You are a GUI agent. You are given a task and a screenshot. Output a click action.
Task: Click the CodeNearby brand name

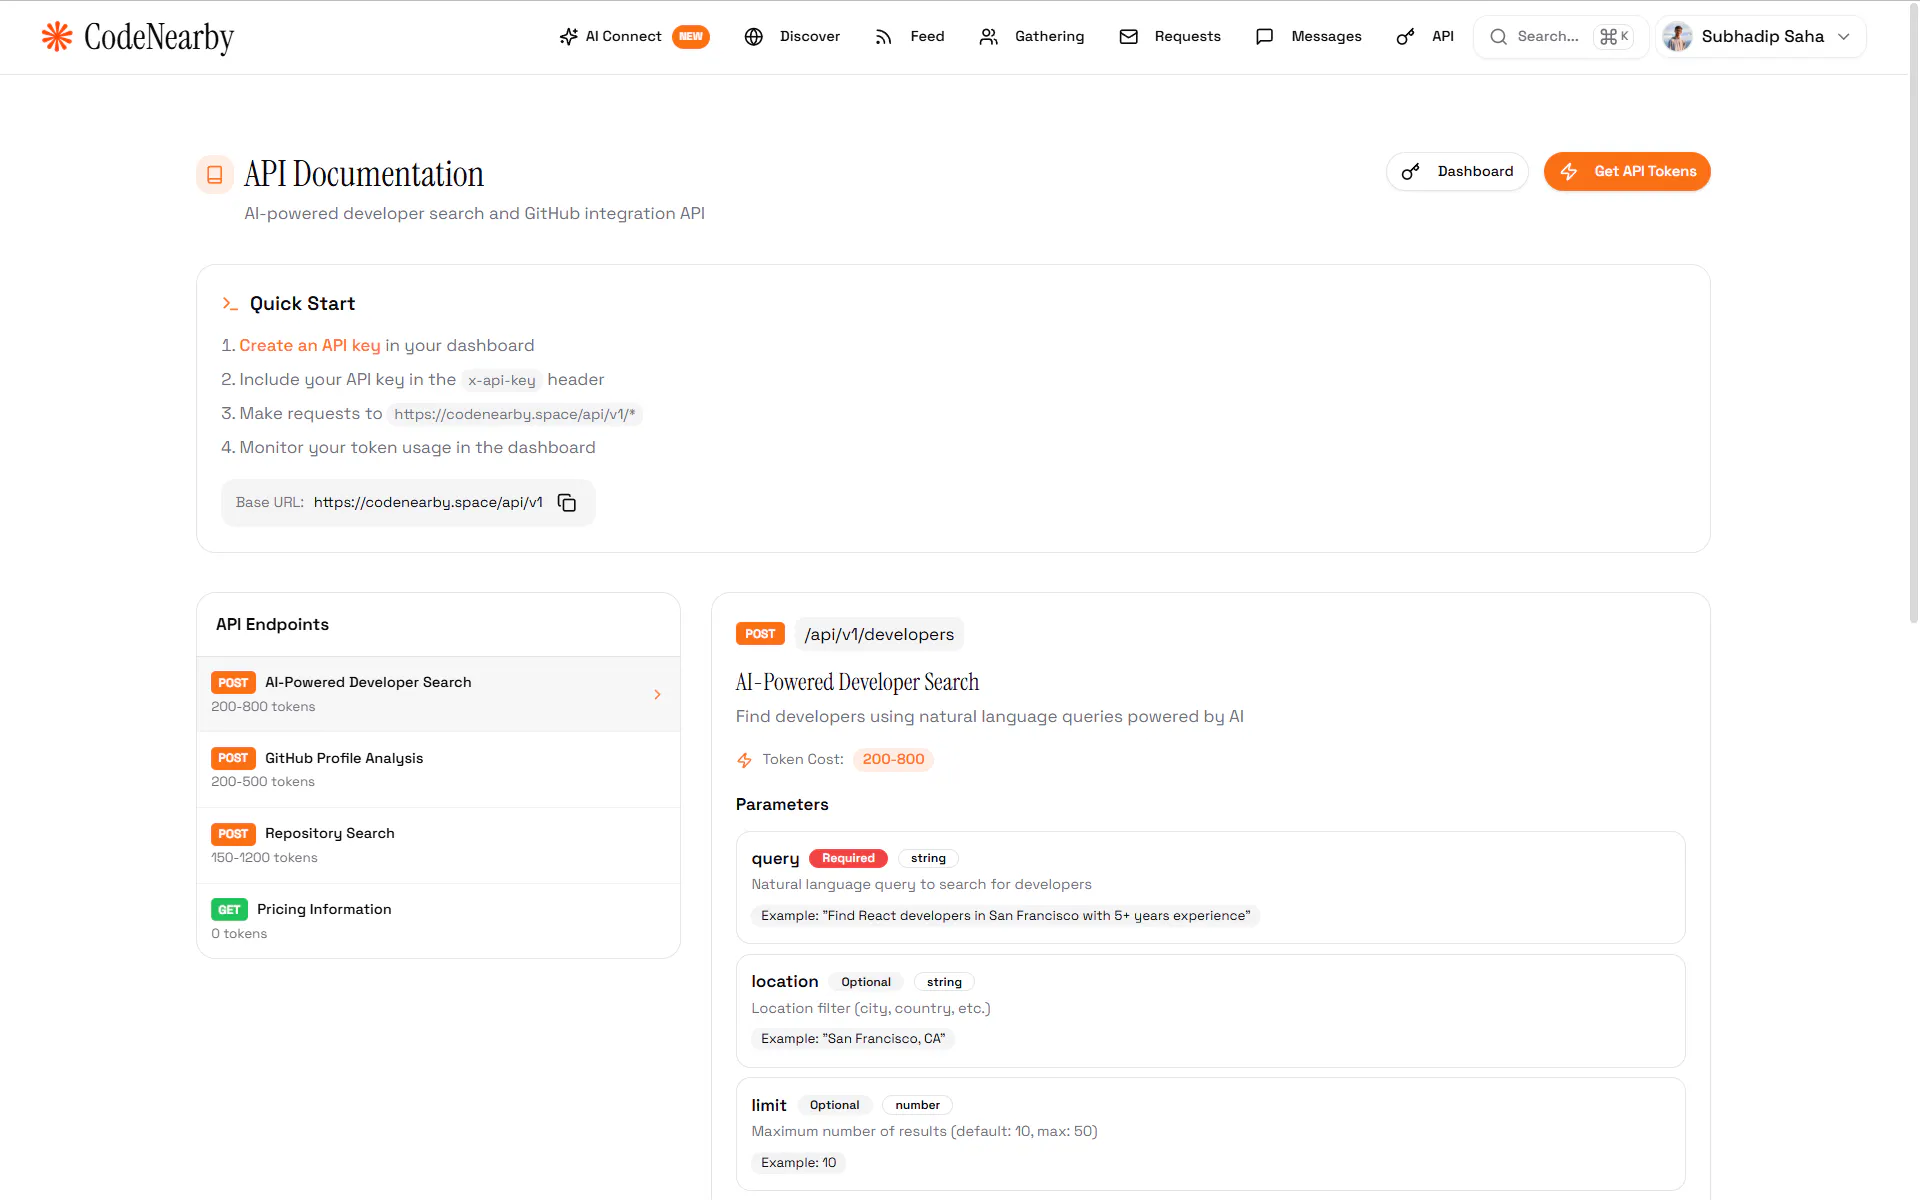(x=159, y=37)
